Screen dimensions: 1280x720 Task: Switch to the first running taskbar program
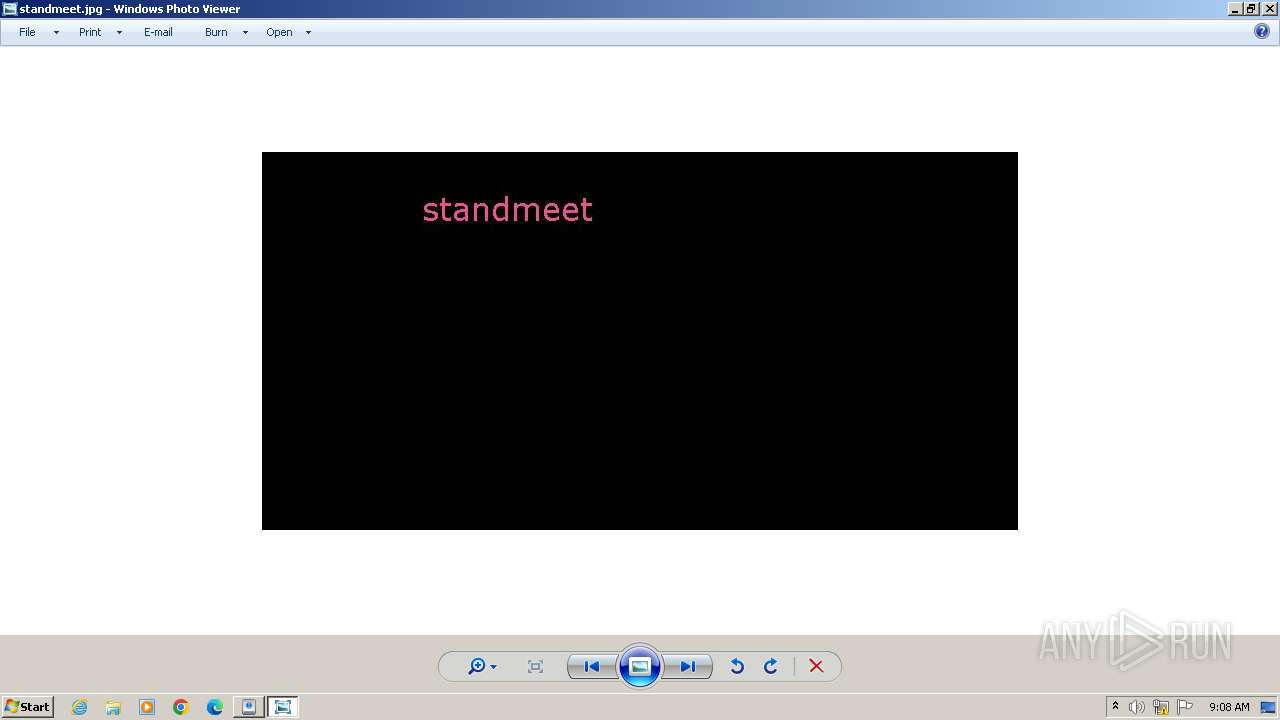tap(249, 707)
